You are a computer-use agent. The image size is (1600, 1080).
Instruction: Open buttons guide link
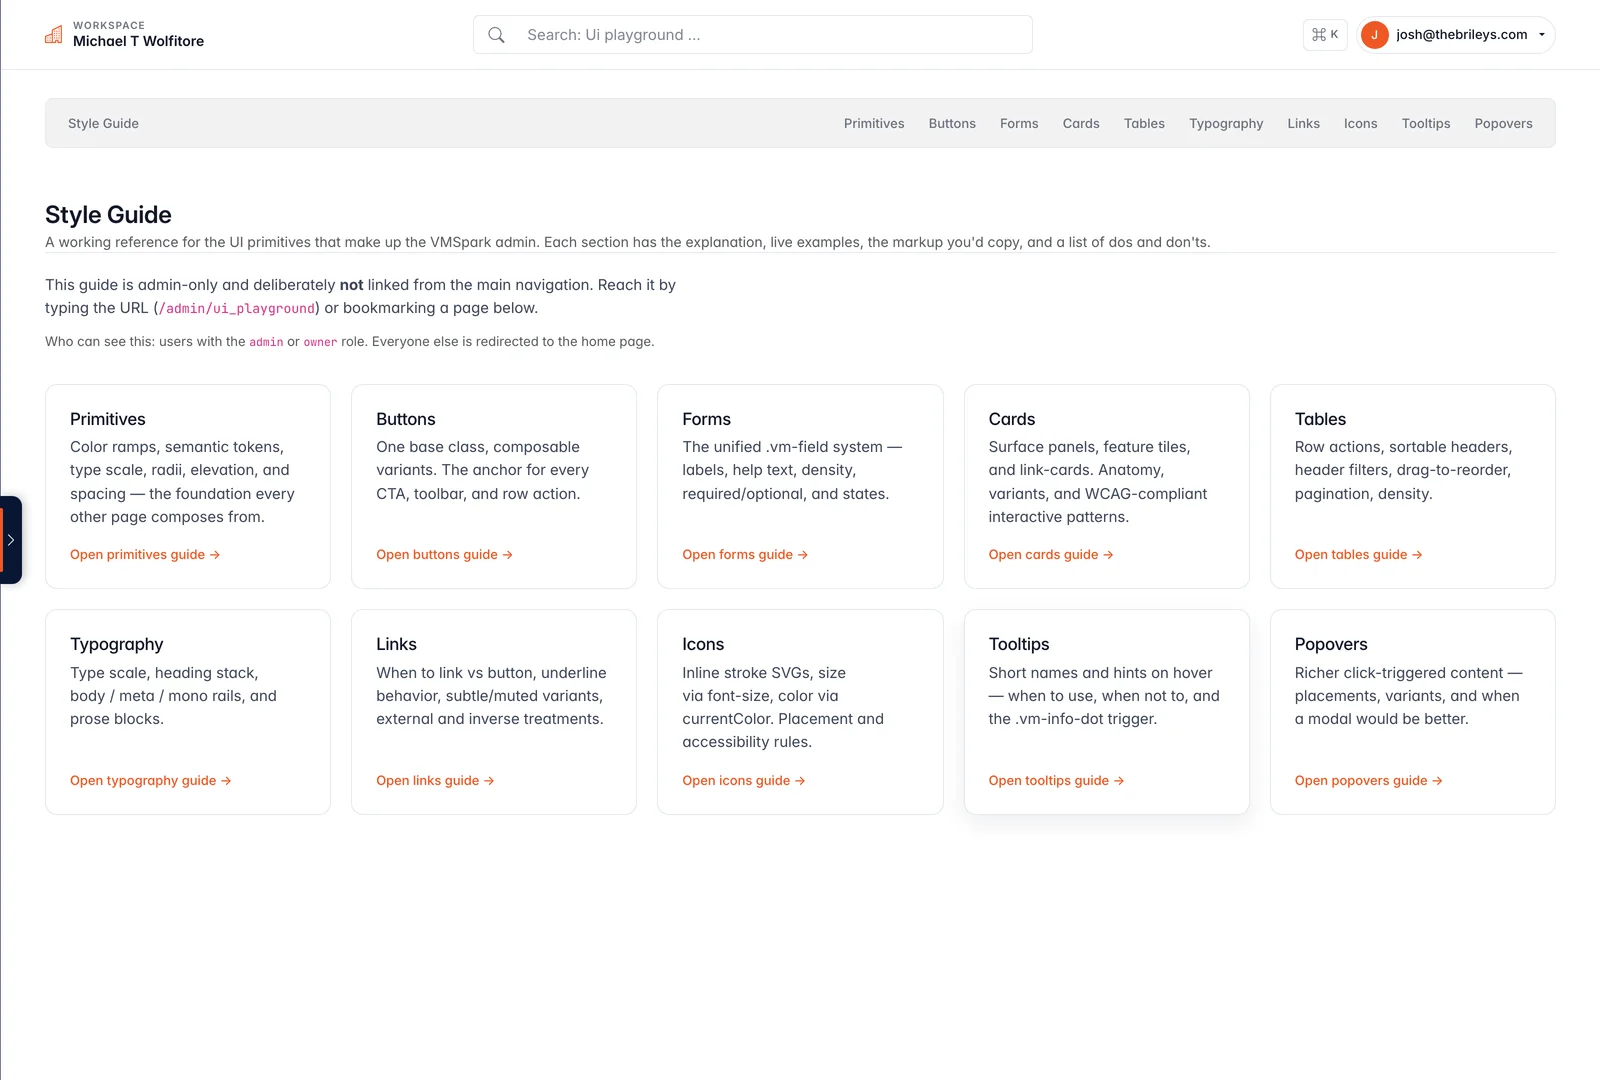pos(444,555)
